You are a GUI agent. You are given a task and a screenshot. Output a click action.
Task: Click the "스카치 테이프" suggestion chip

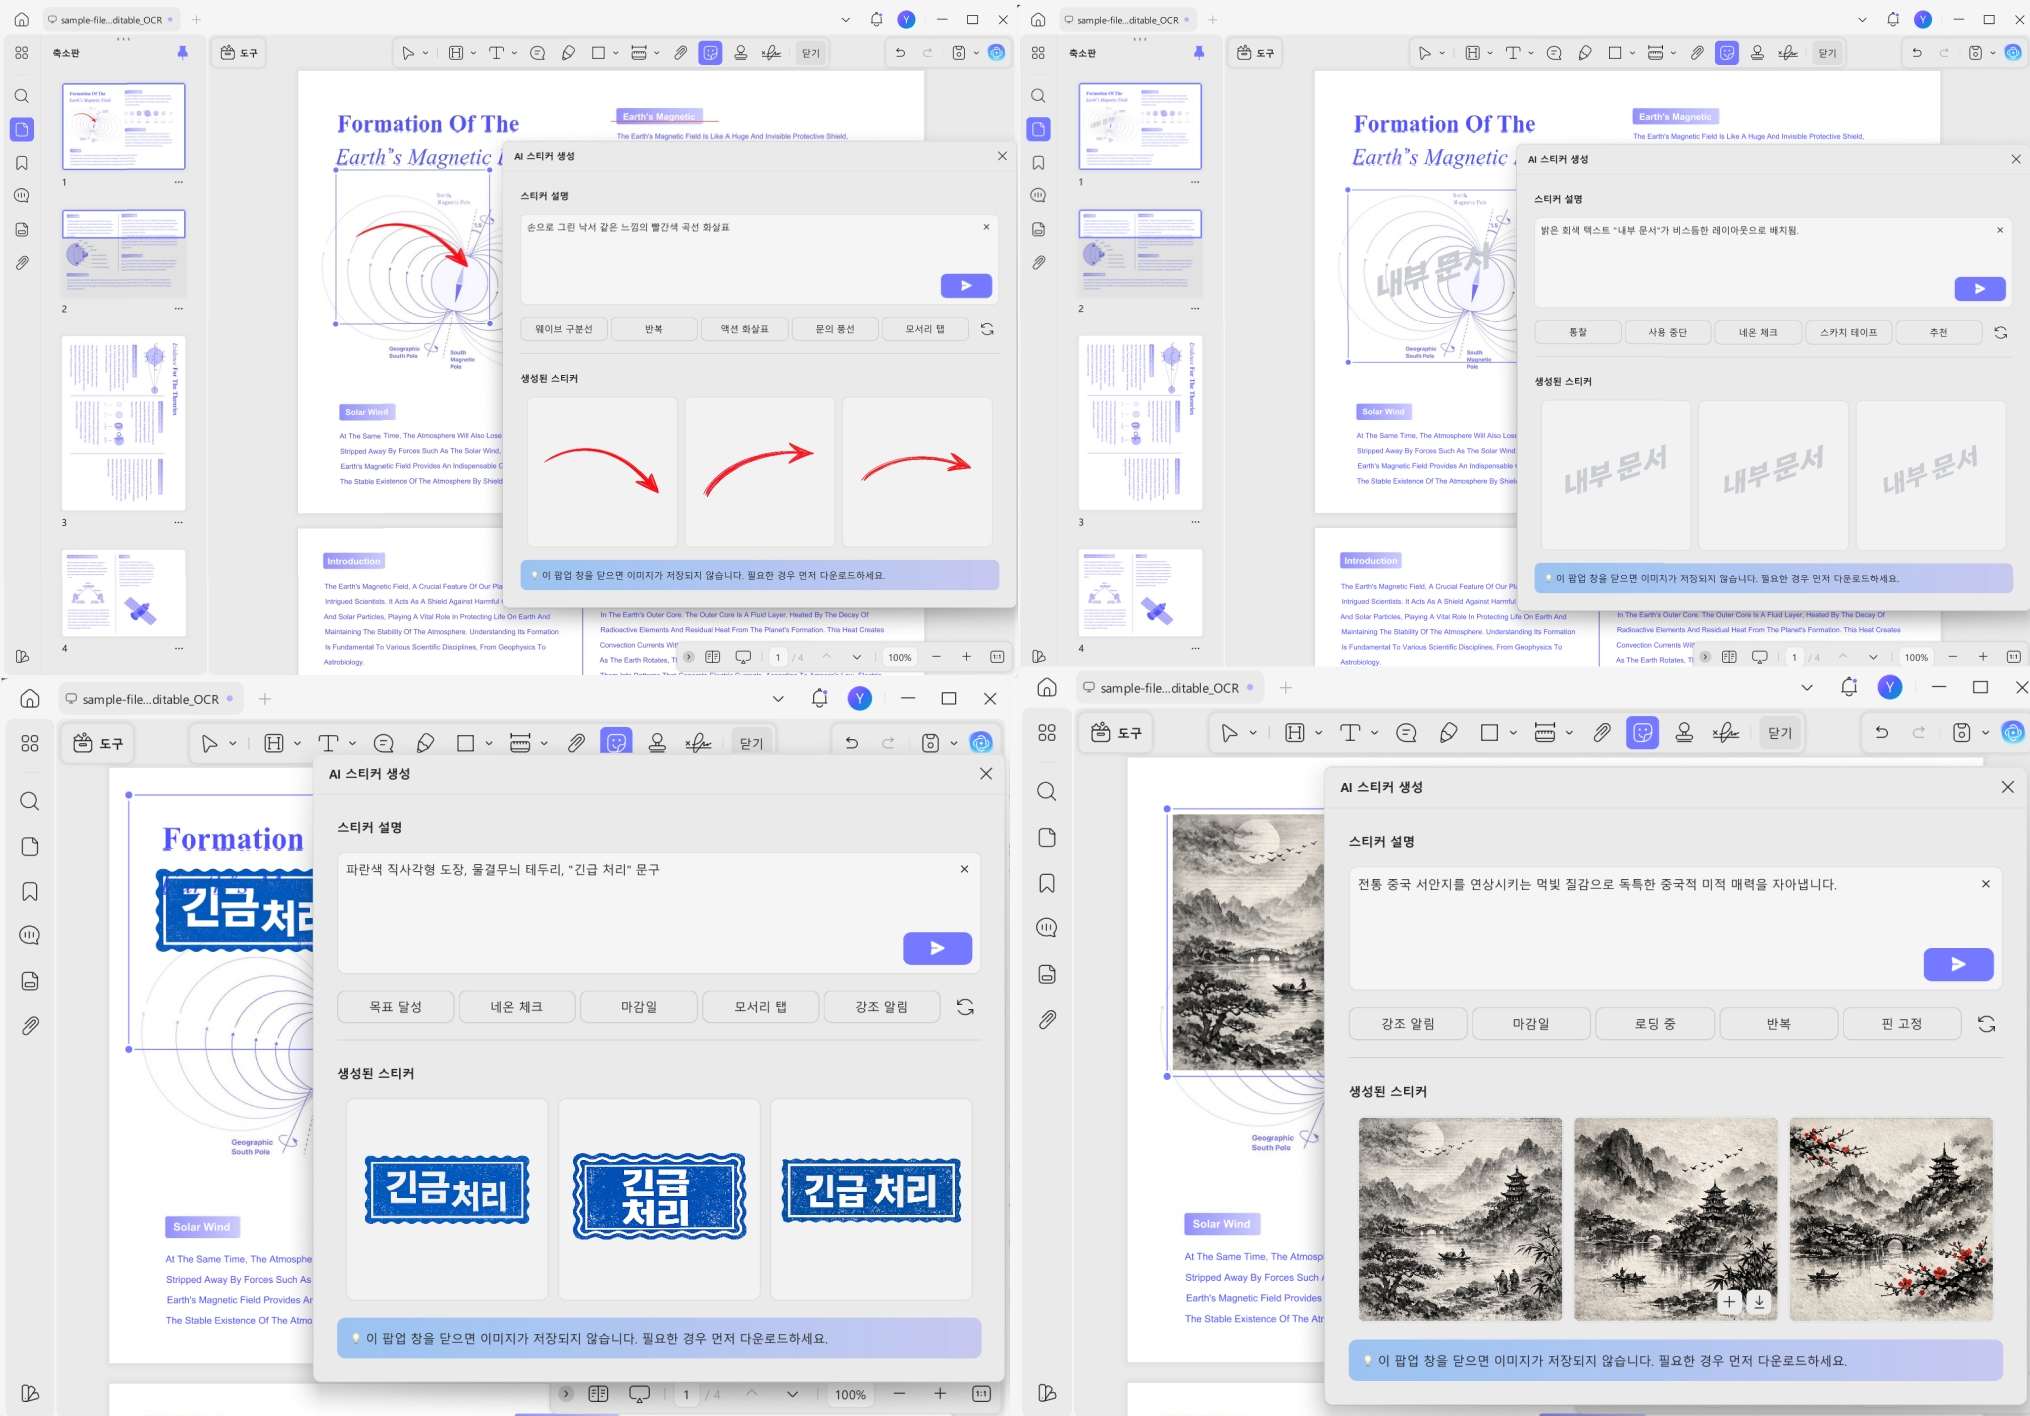point(1848,333)
